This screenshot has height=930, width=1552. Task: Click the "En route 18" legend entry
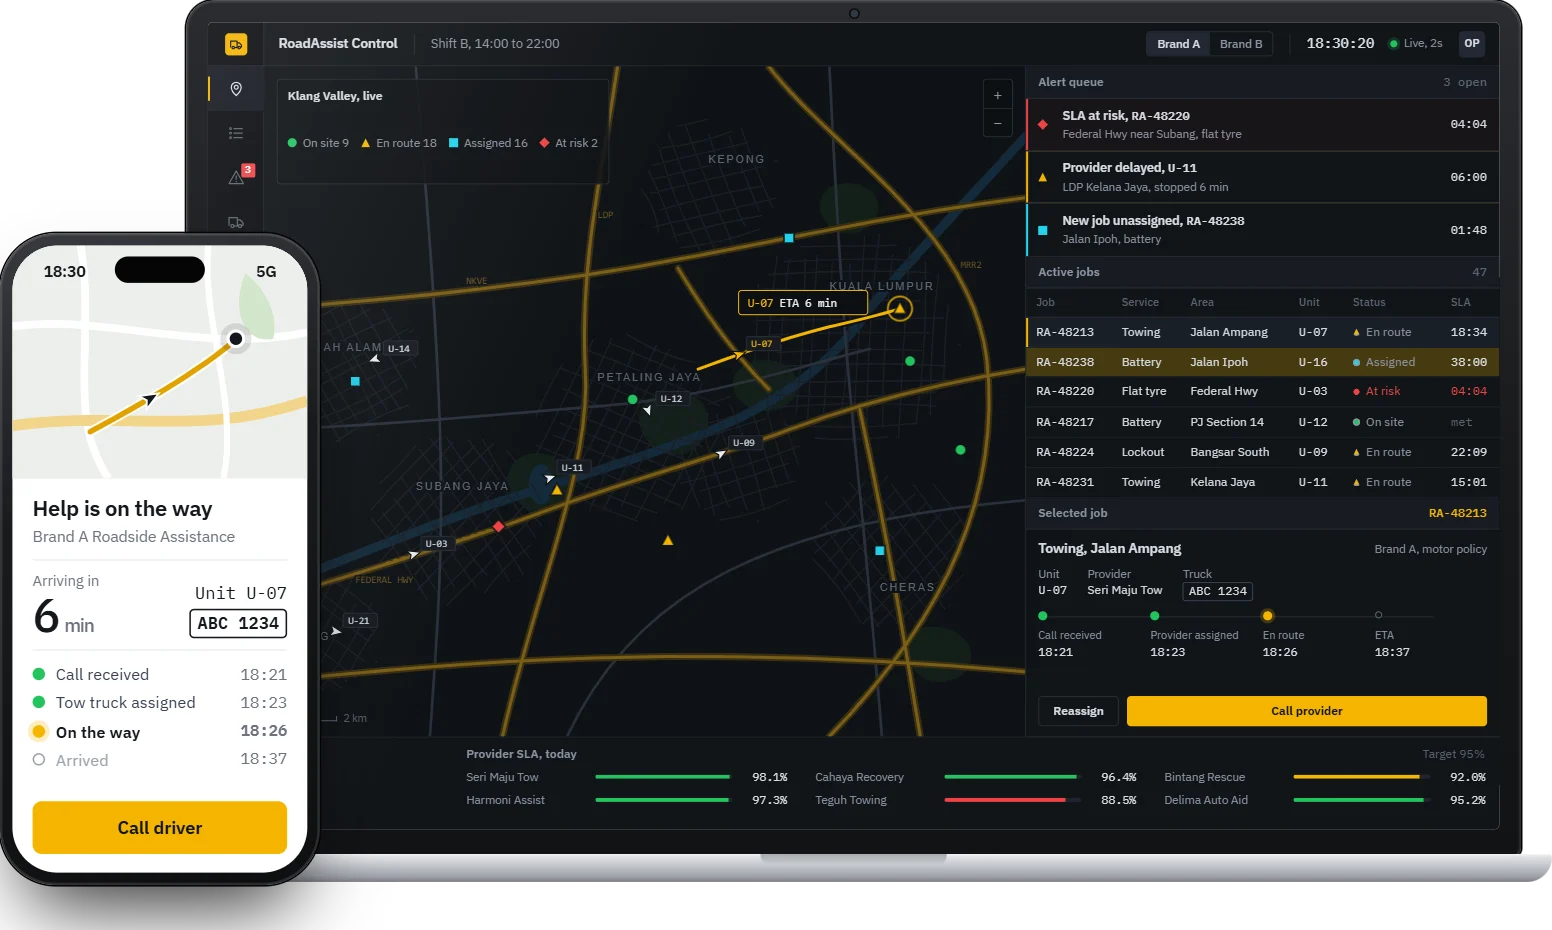tap(399, 143)
